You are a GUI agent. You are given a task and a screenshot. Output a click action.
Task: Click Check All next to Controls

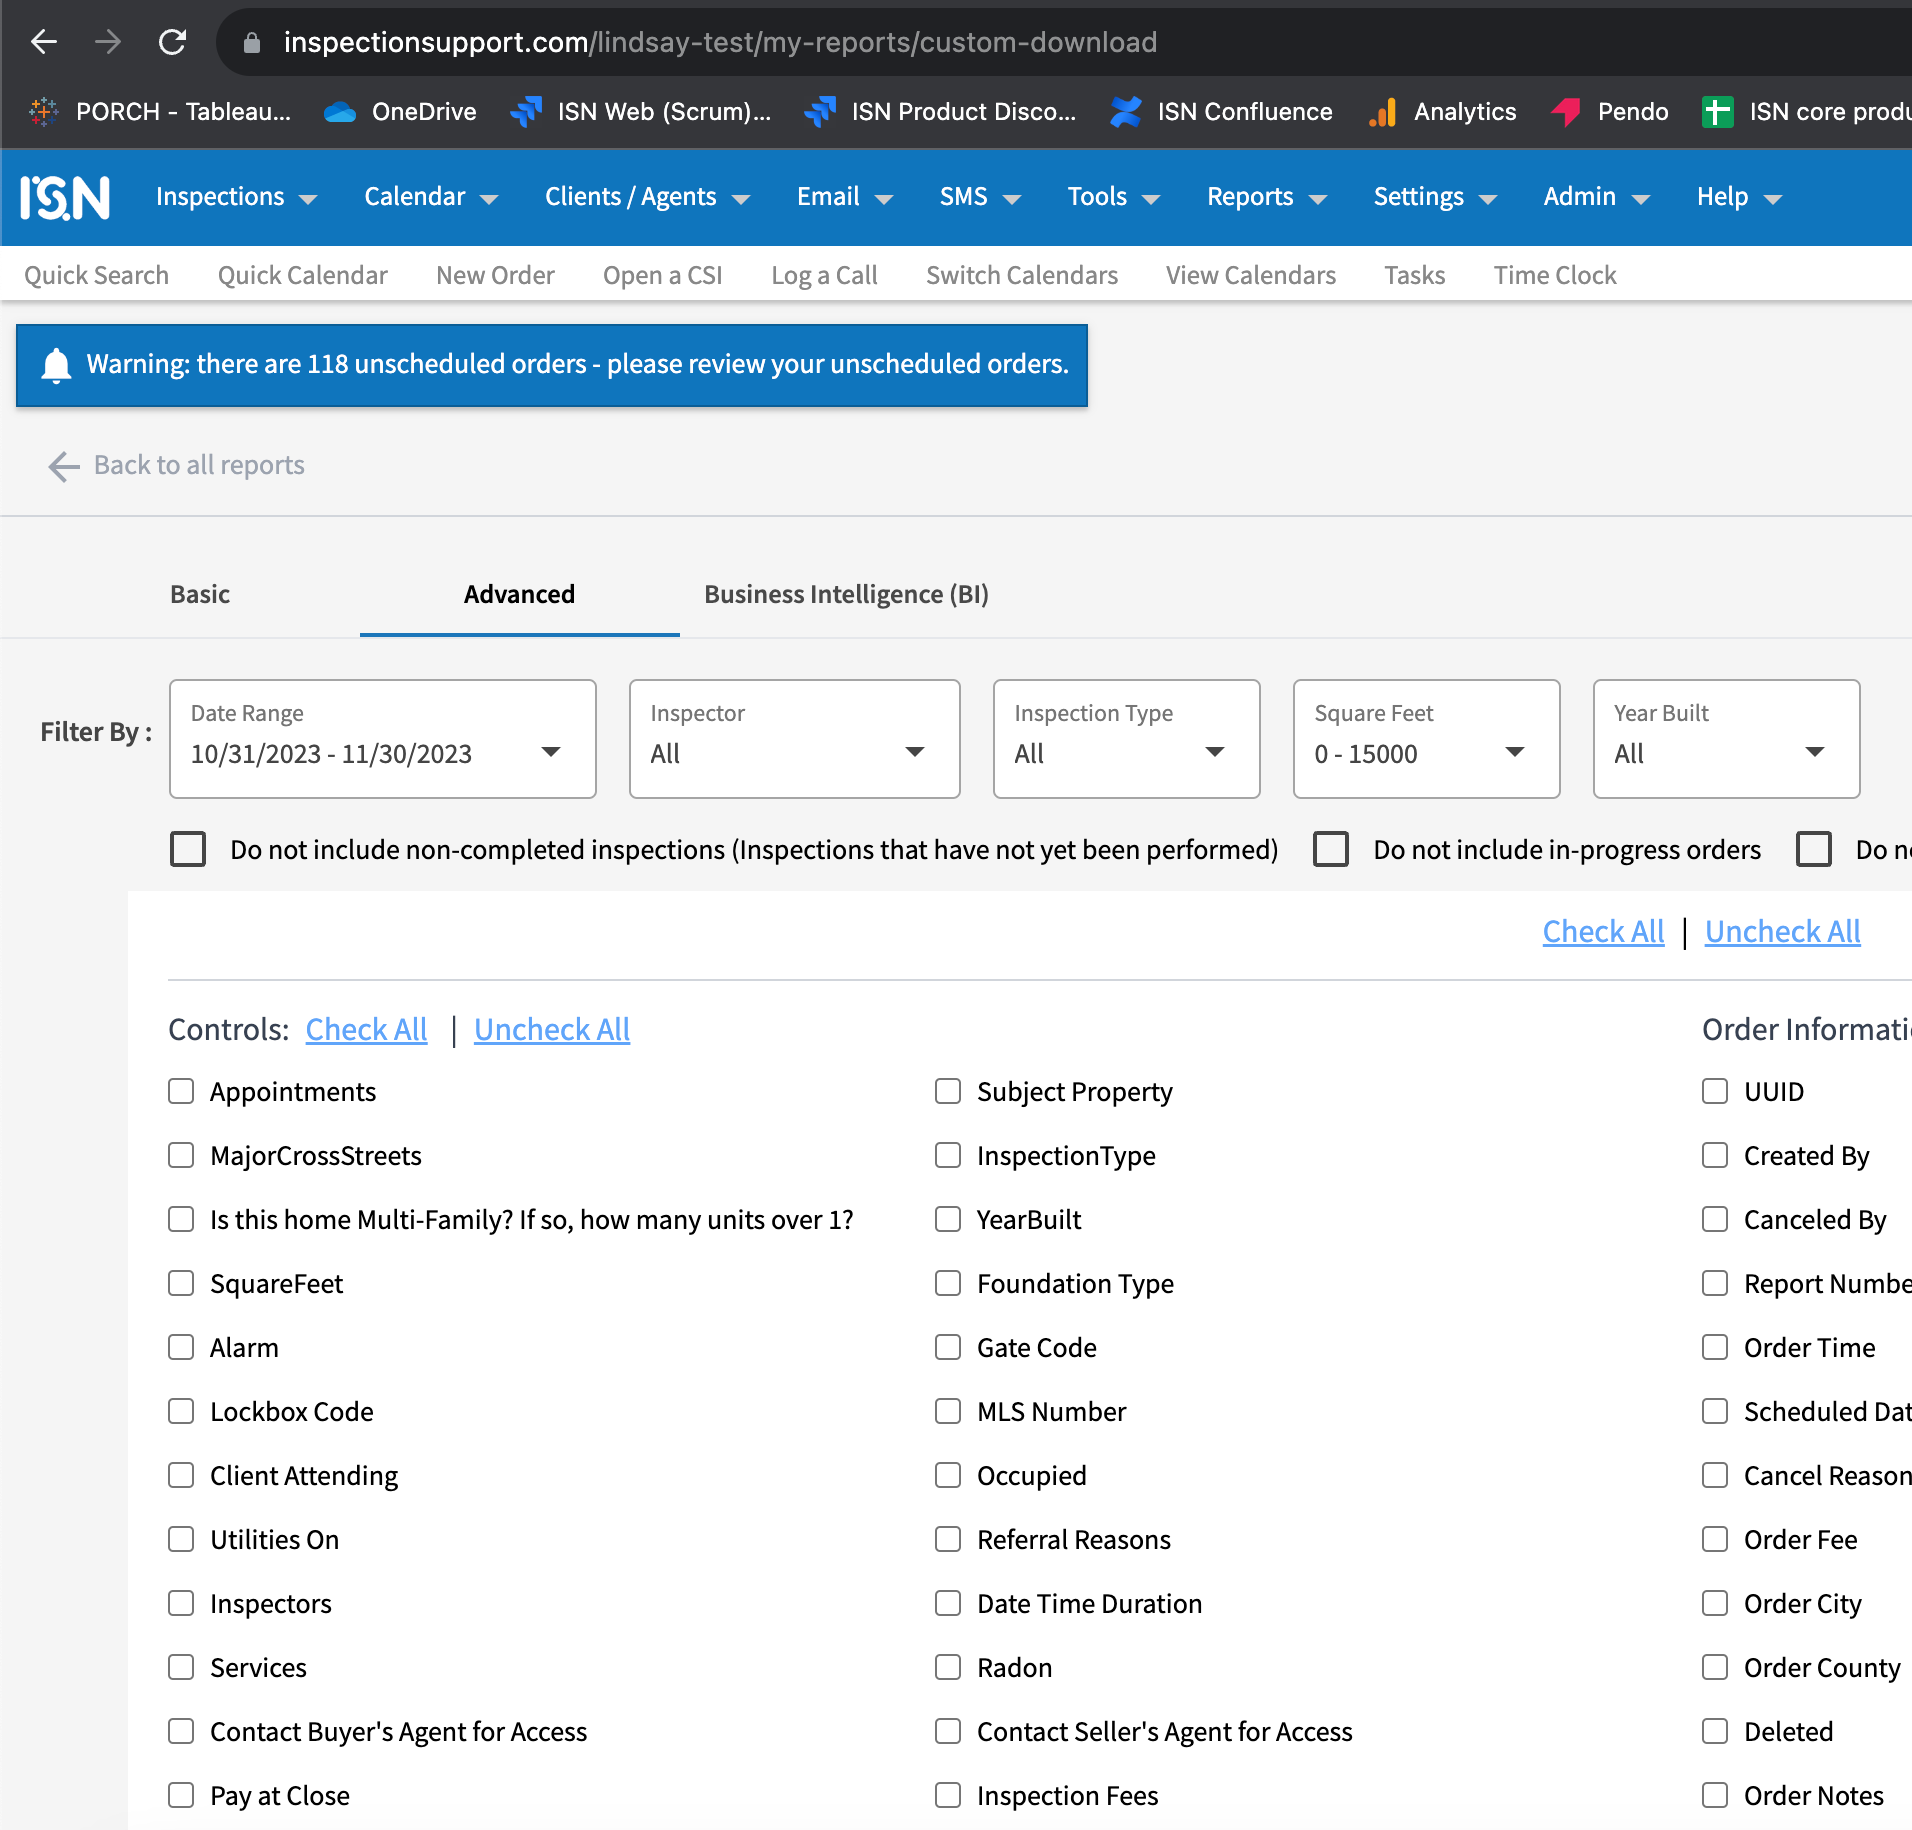[366, 1029]
